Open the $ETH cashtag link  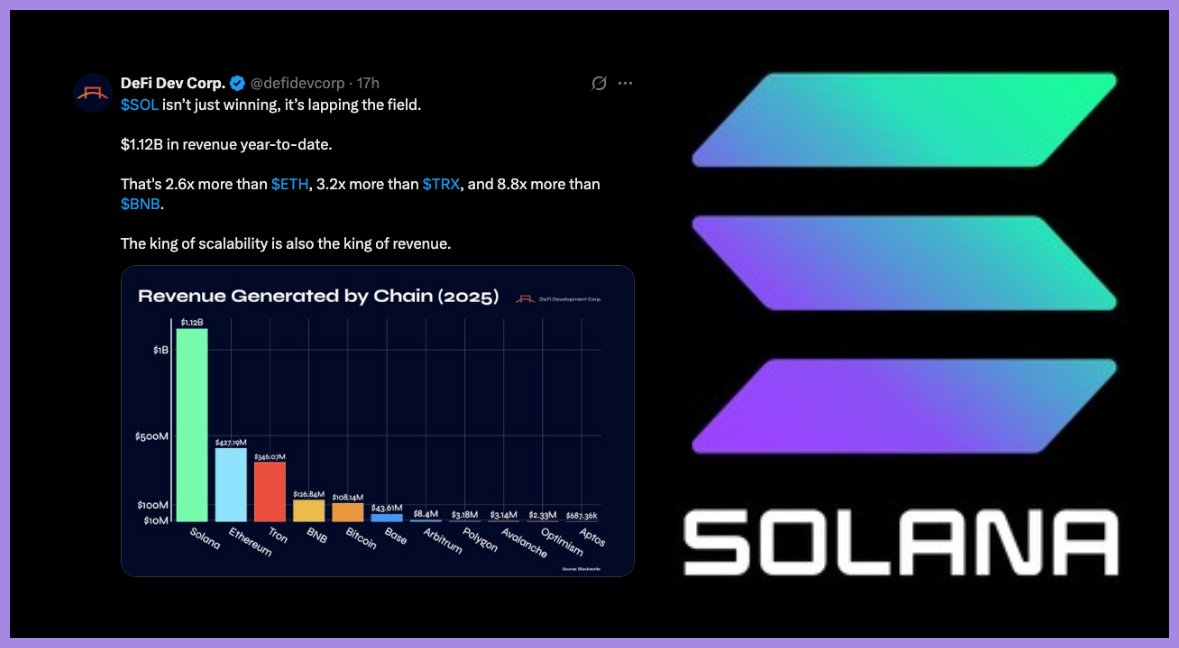(289, 183)
